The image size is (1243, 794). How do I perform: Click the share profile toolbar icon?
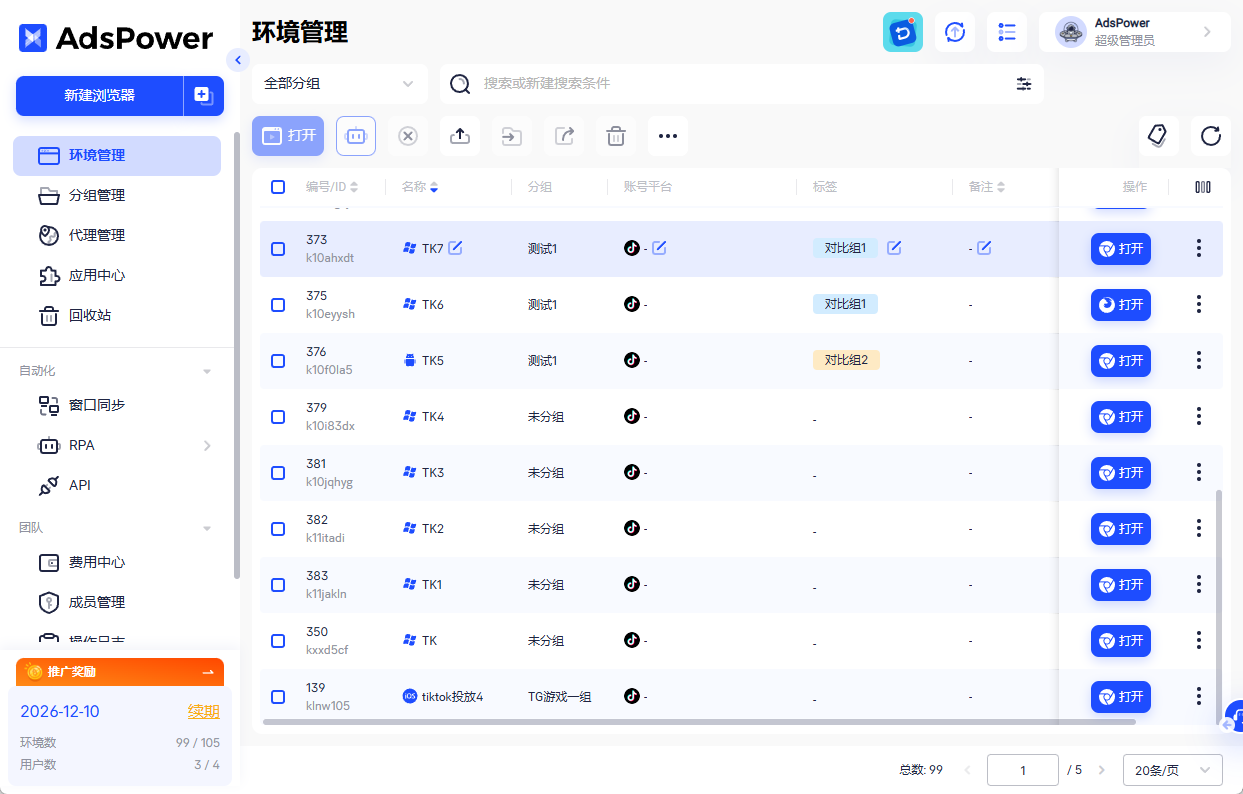pyautogui.click(x=564, y=136)
